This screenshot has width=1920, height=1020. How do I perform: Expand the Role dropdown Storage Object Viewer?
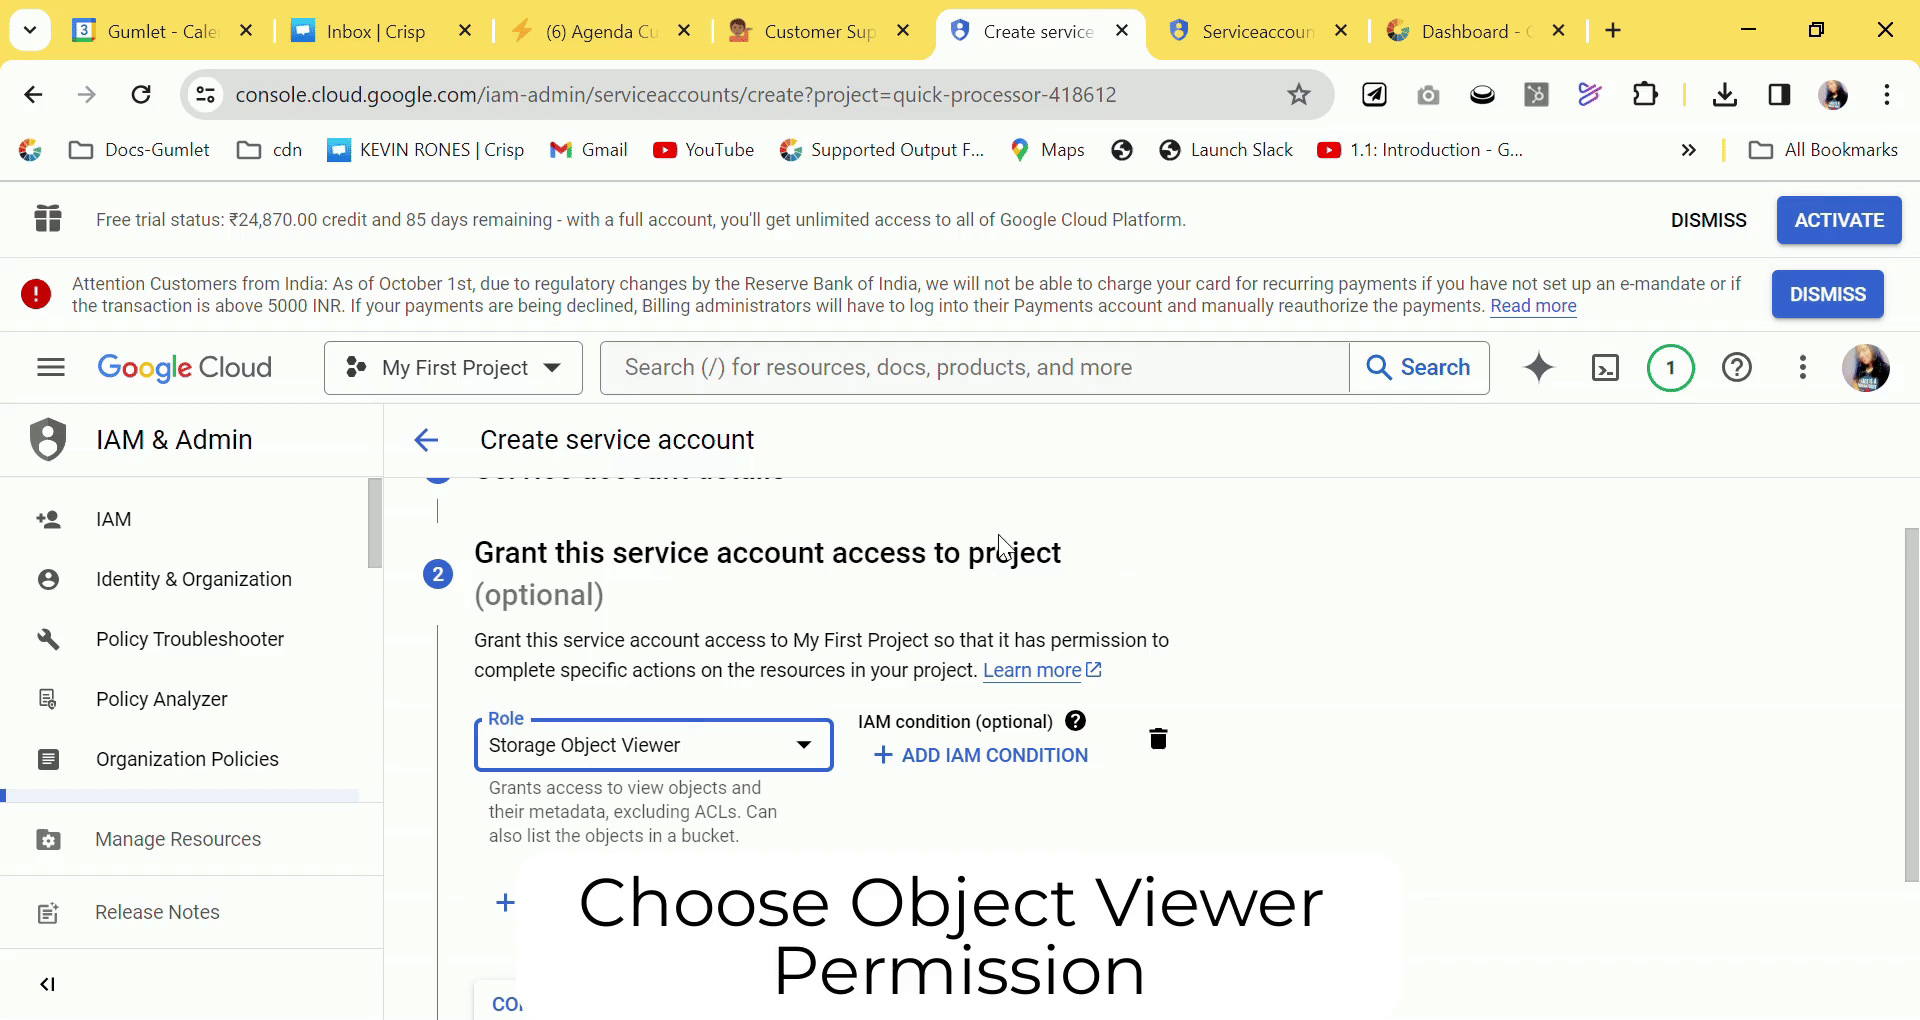pos(653,746)
